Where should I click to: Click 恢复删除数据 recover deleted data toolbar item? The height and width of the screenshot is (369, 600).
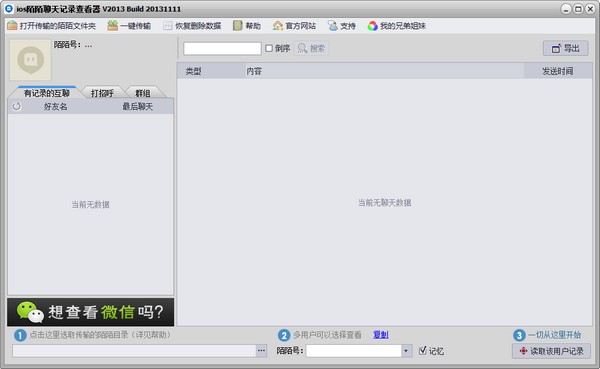coord(192,26)
